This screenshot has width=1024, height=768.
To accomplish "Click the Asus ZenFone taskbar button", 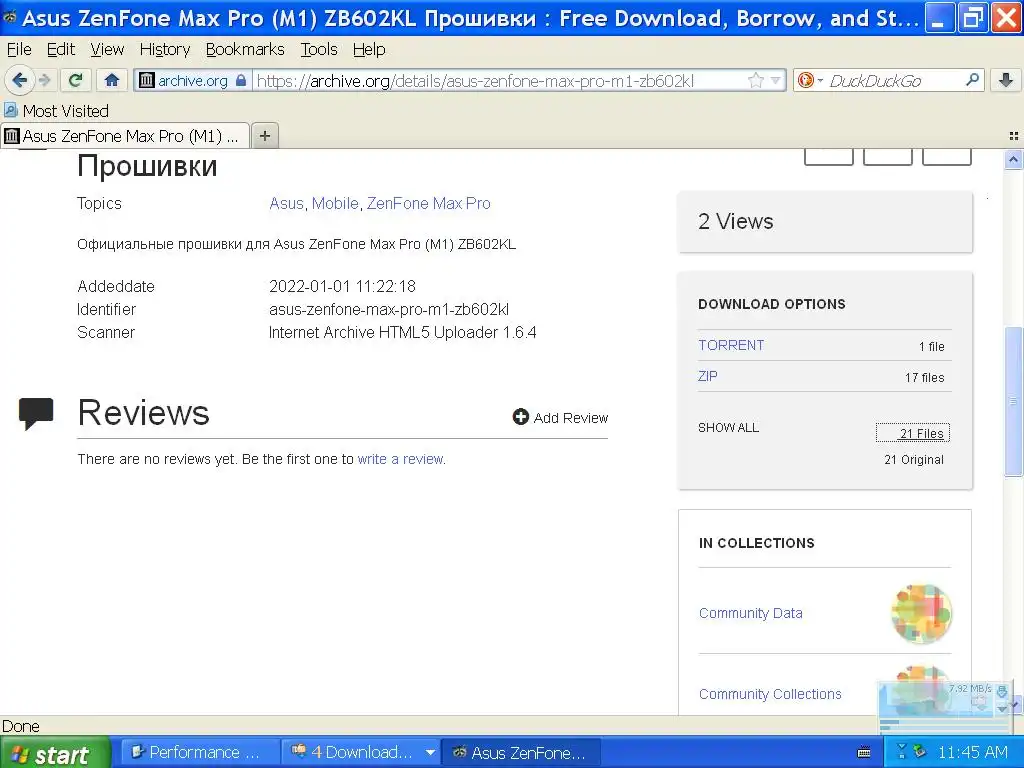I will pos(521,753).
